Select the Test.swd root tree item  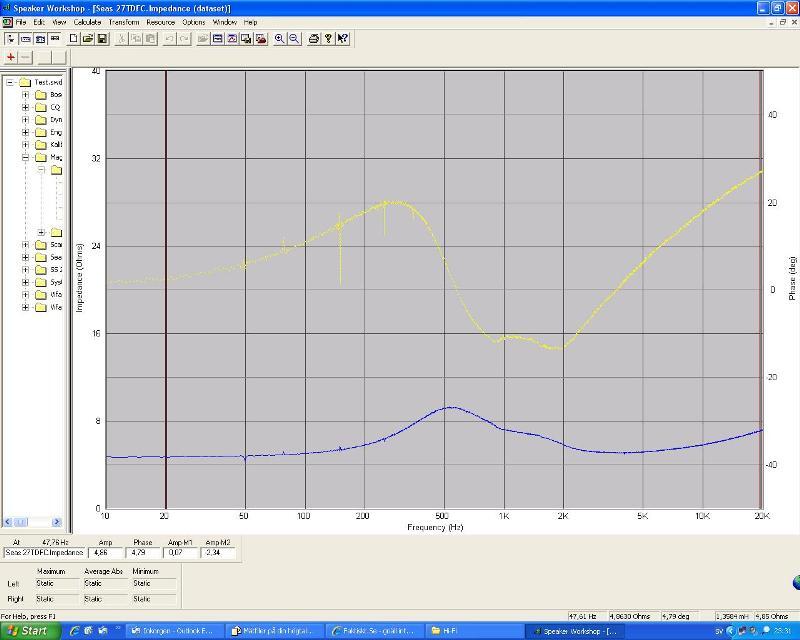coord(48,82)
